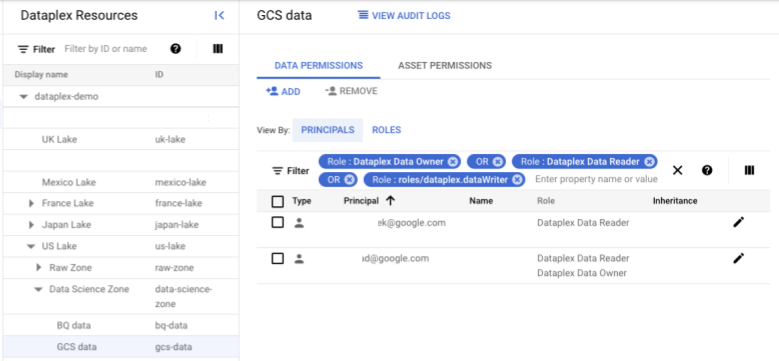Click the raw-zone ID cell
Screen dimensions: 779x361
174,268
